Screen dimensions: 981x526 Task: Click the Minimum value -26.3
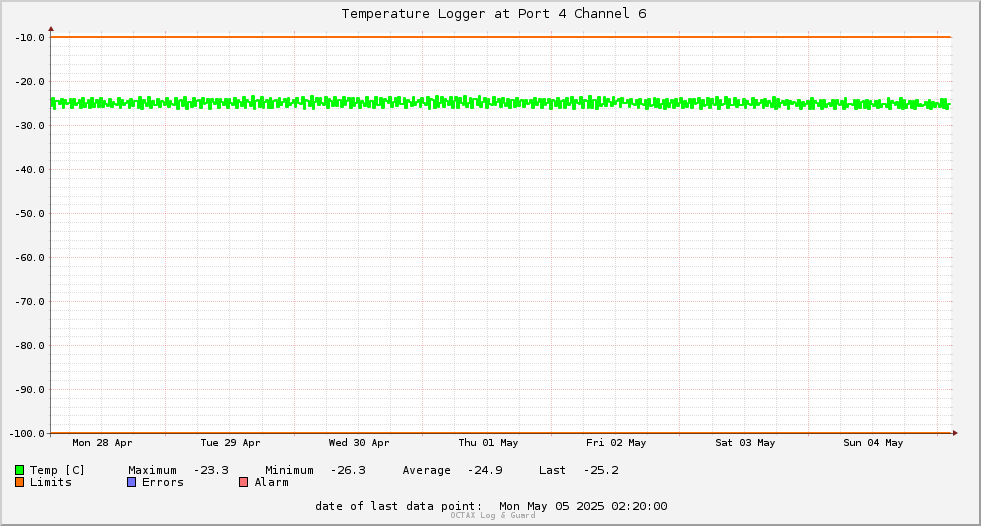pyautogui.click(x=348, y=470)
